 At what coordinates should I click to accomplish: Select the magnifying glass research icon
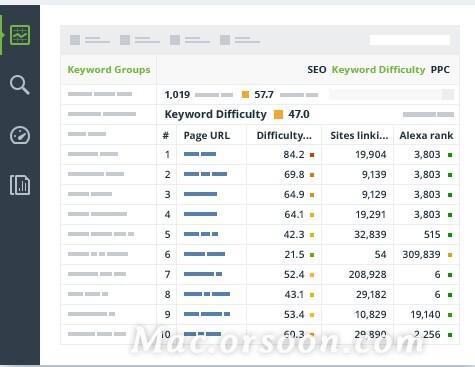[x=20, y=85]
